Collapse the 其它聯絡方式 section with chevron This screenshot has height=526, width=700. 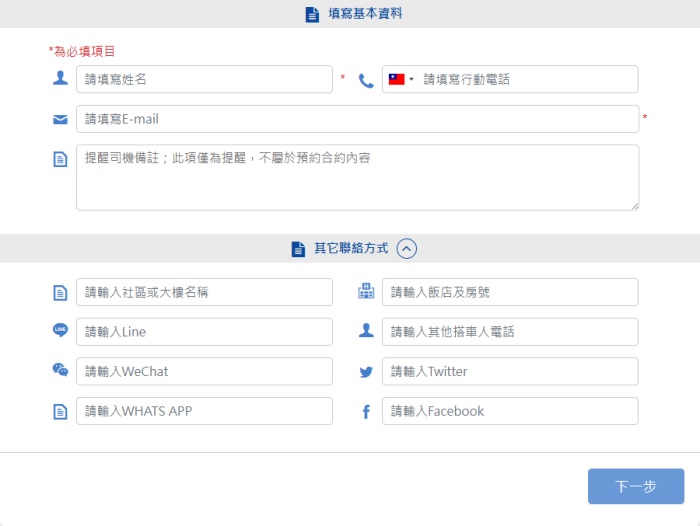407,249
